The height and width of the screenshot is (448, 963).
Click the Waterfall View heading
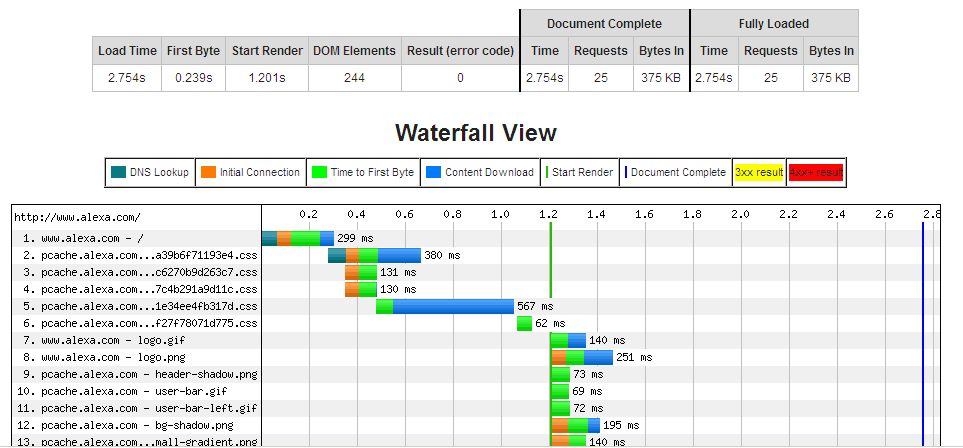[476, 133]
